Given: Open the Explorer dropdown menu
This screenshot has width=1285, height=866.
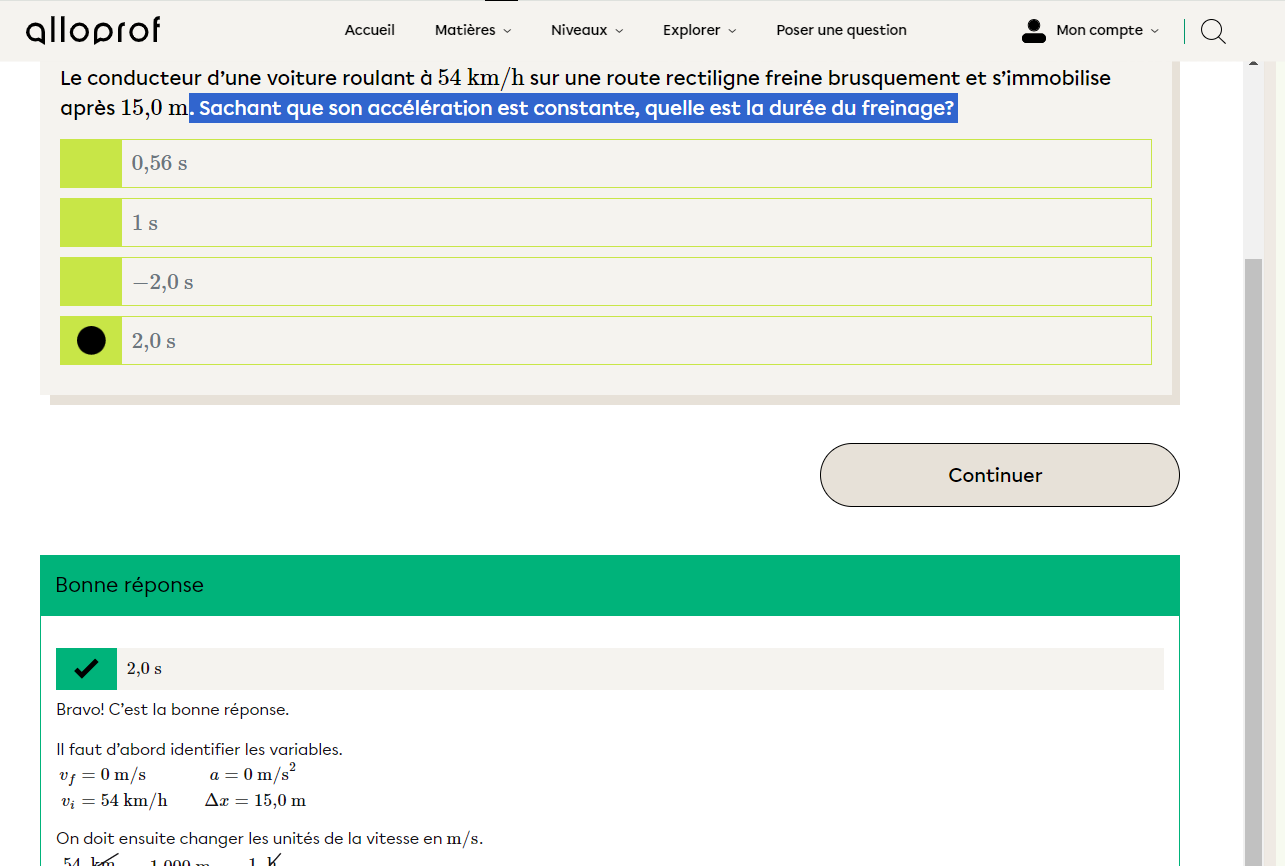Looking at the screenshot, I should [x=698, y=30].
